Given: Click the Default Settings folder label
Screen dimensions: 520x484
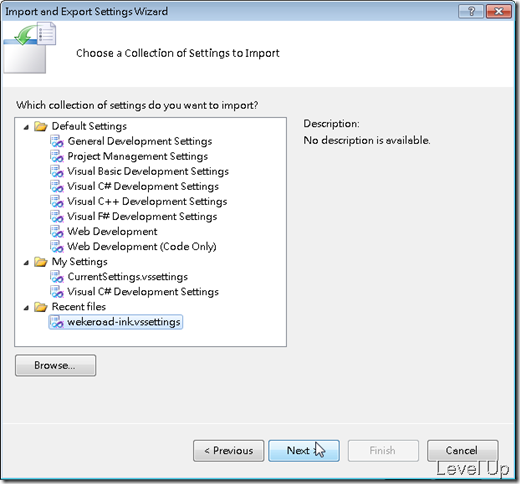Looking at the screenshot, I should 89,126.
